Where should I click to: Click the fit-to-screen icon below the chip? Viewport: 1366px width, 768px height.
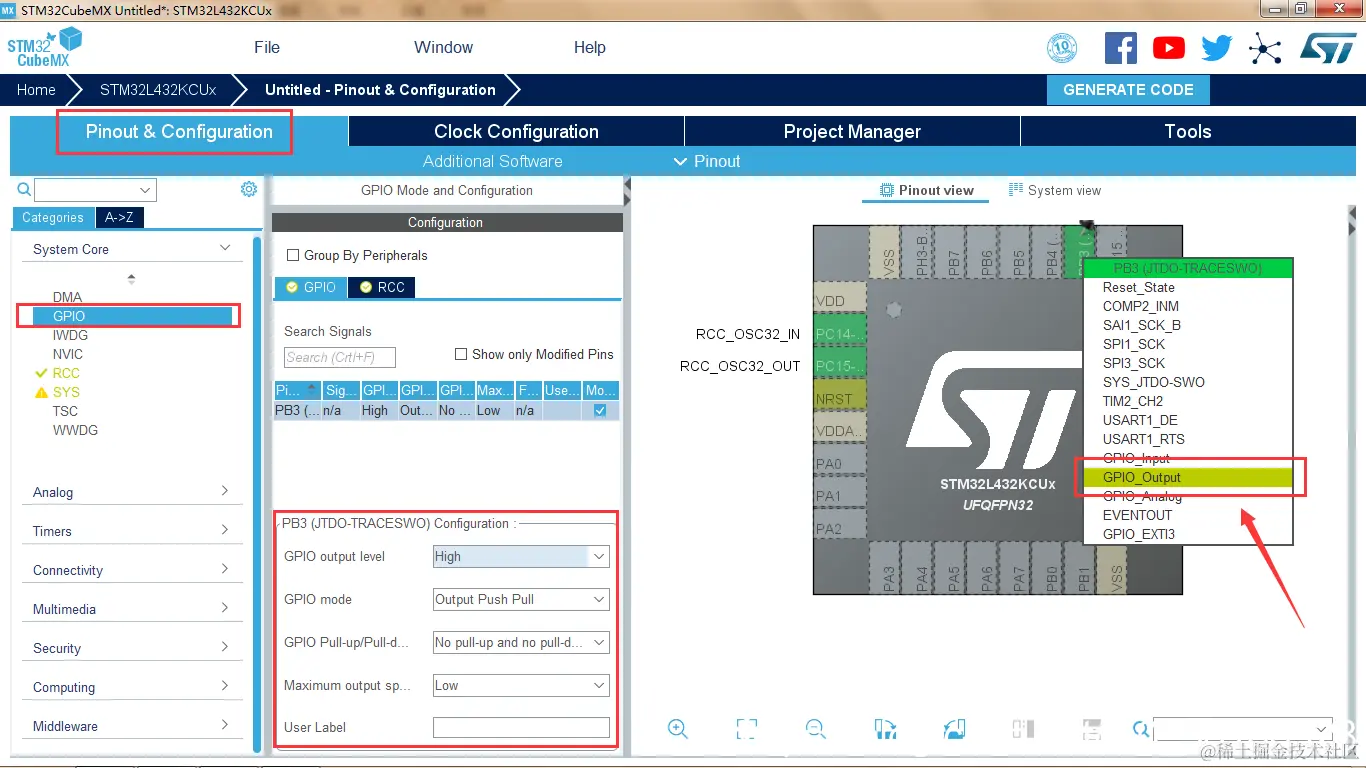pos(746,729)
